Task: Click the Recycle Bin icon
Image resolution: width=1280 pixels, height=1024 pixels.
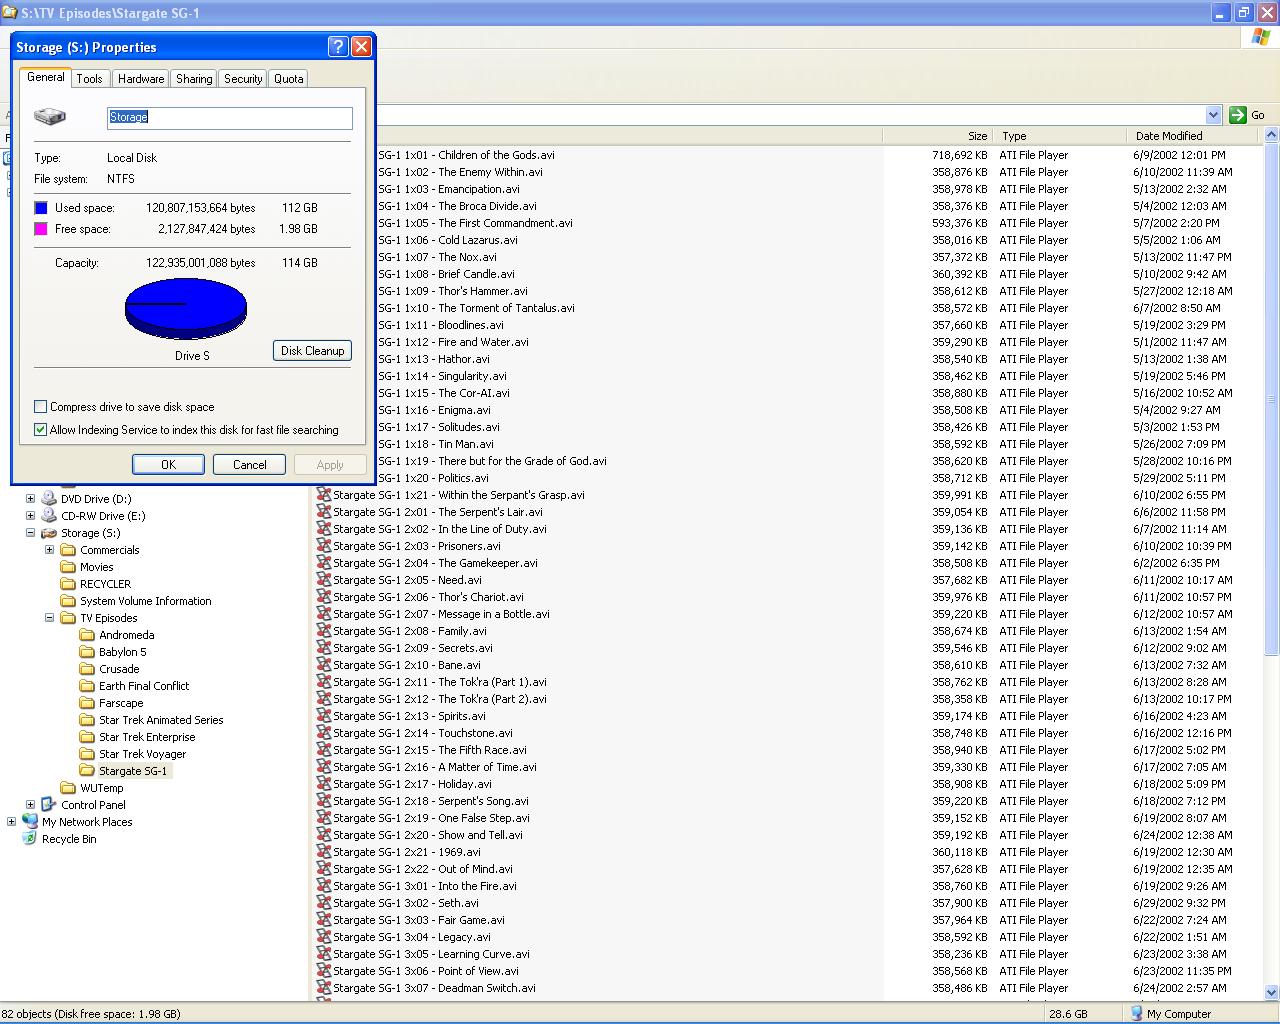Action: click(x=30, y=838)
